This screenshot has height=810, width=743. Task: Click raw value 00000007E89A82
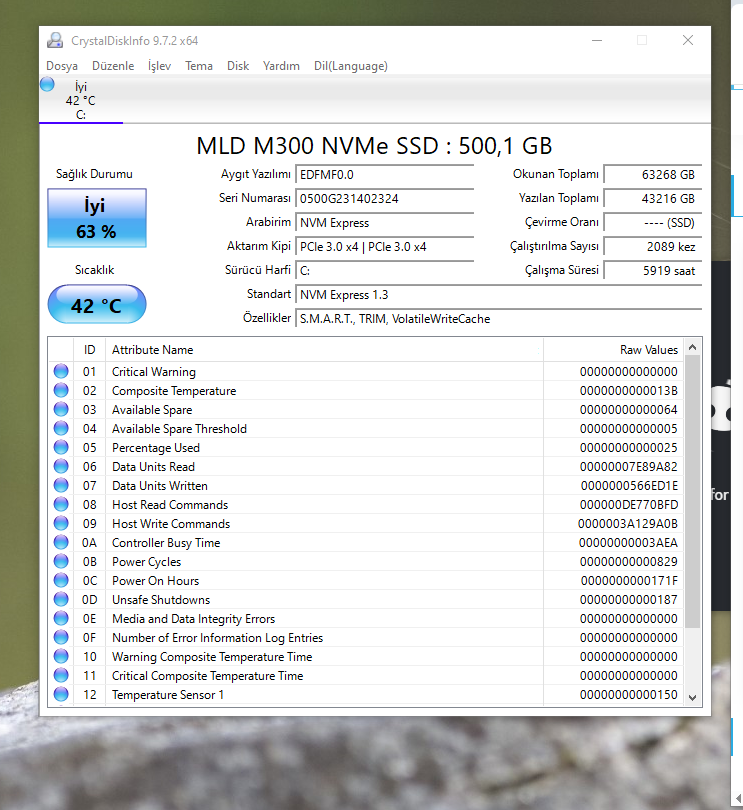pos(628,467)
